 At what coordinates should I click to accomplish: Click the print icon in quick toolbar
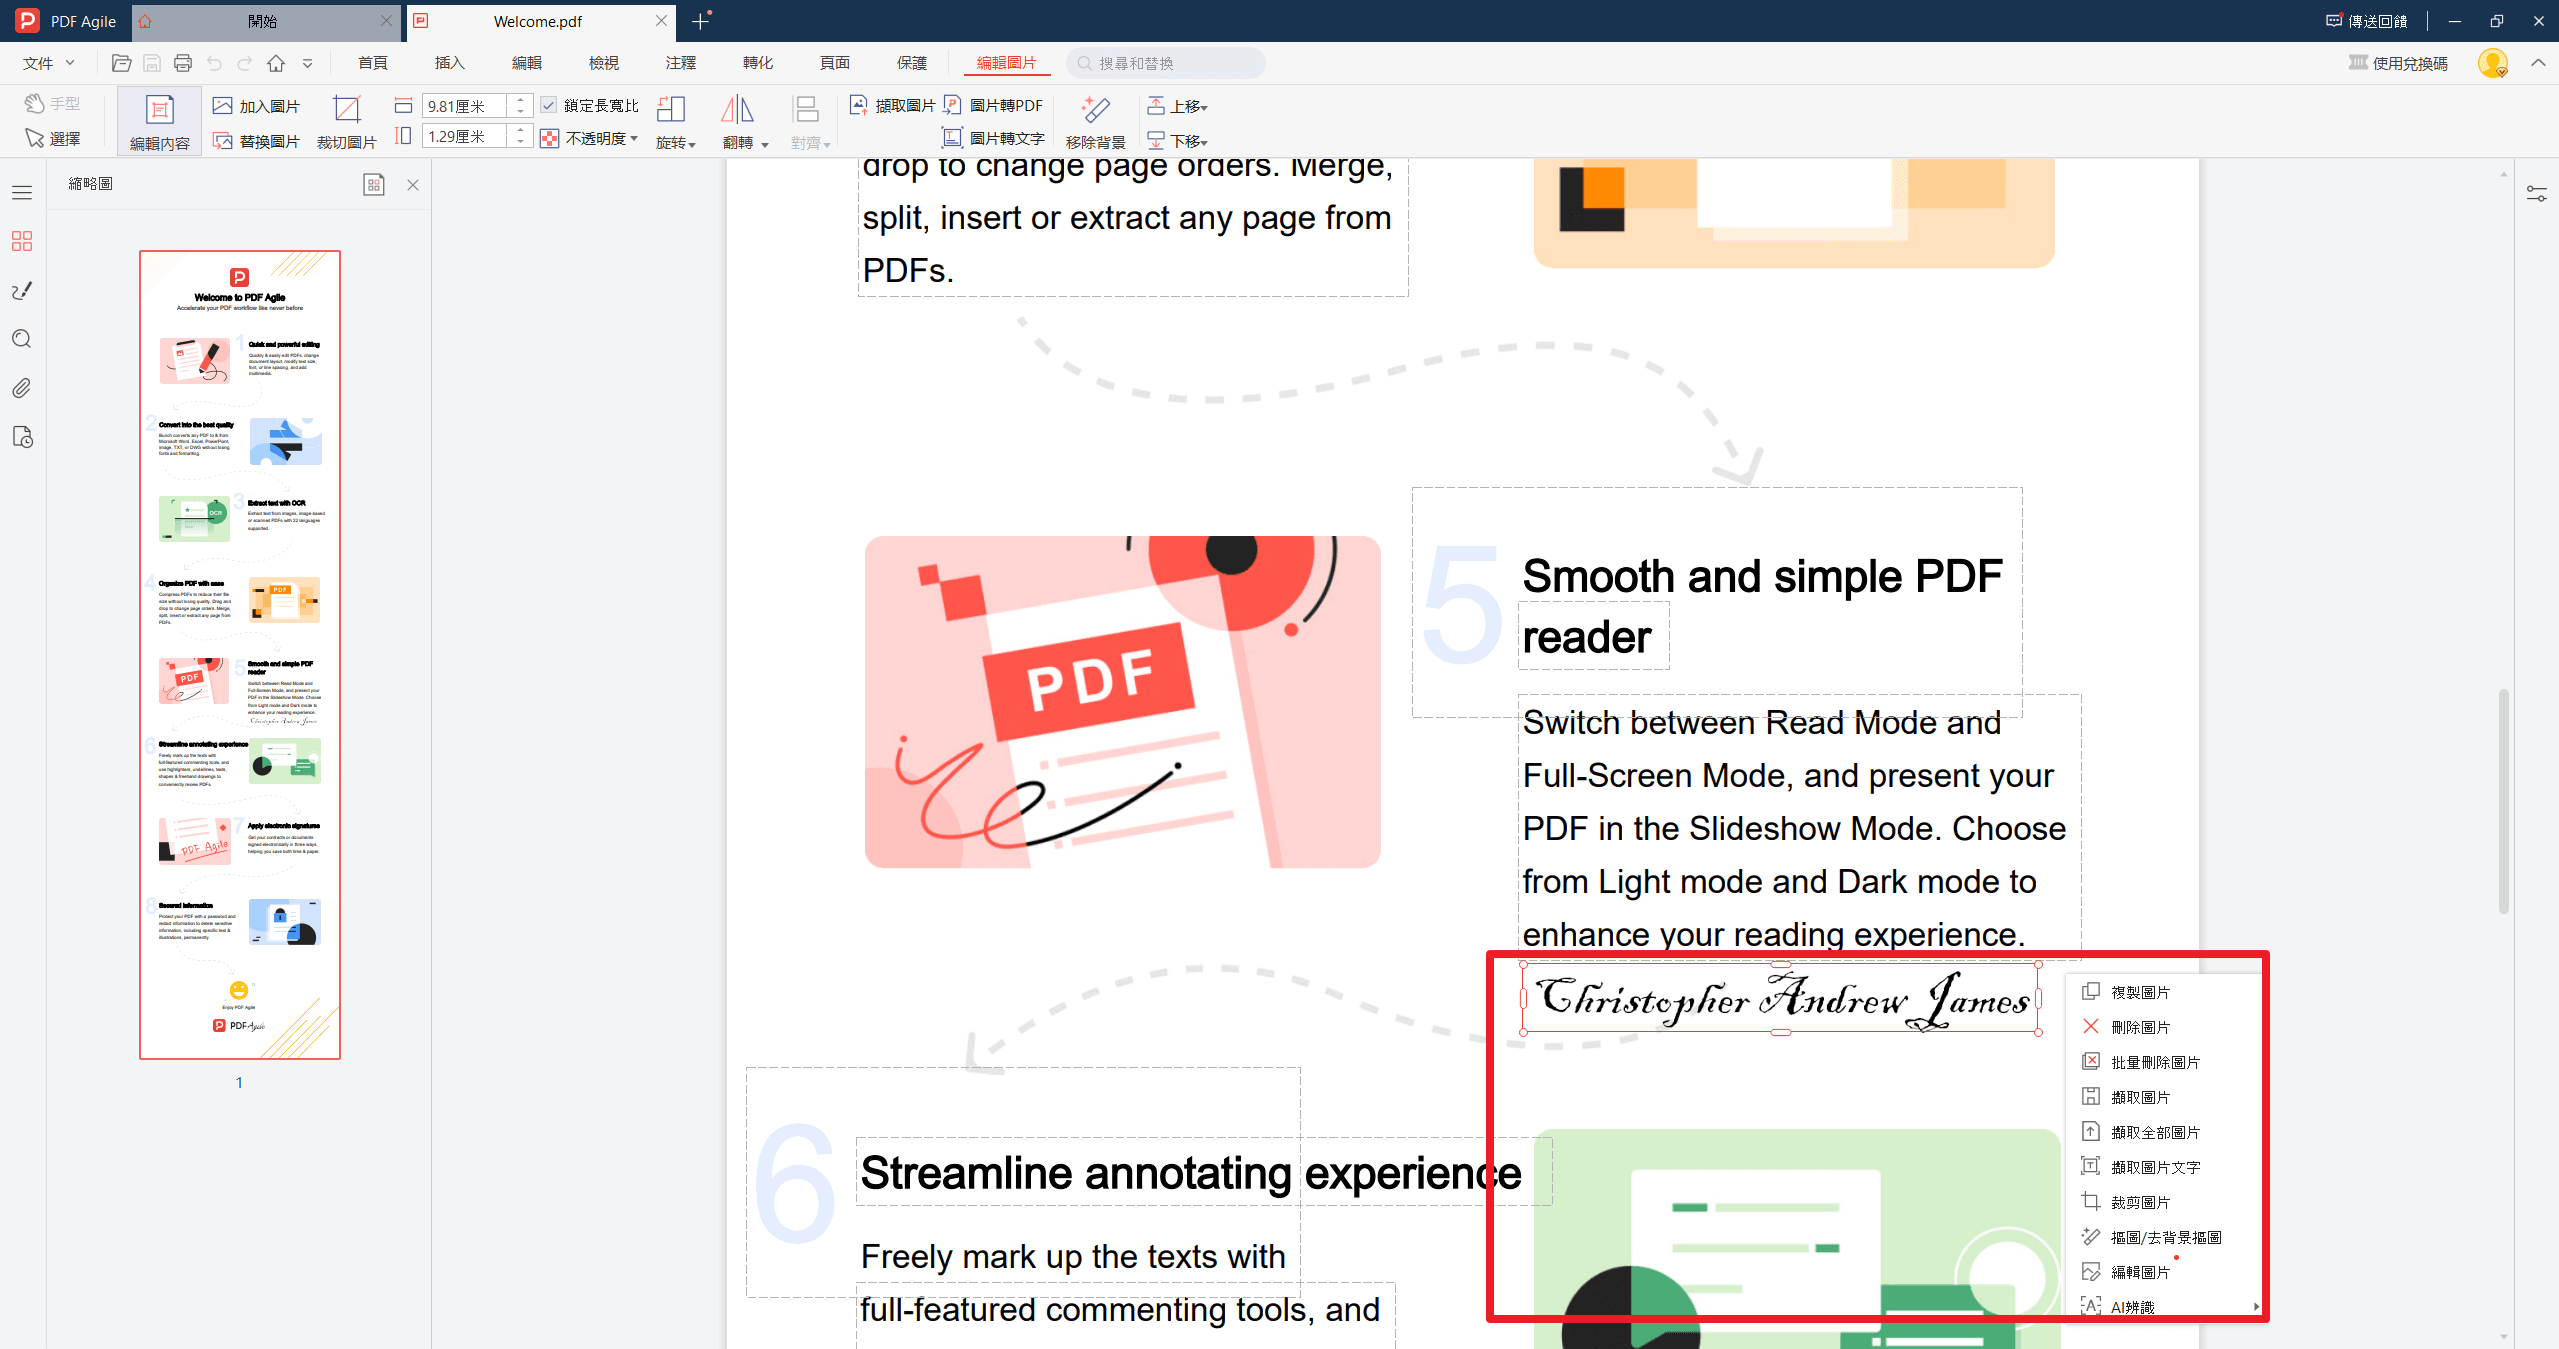click(x=183, y=63)
